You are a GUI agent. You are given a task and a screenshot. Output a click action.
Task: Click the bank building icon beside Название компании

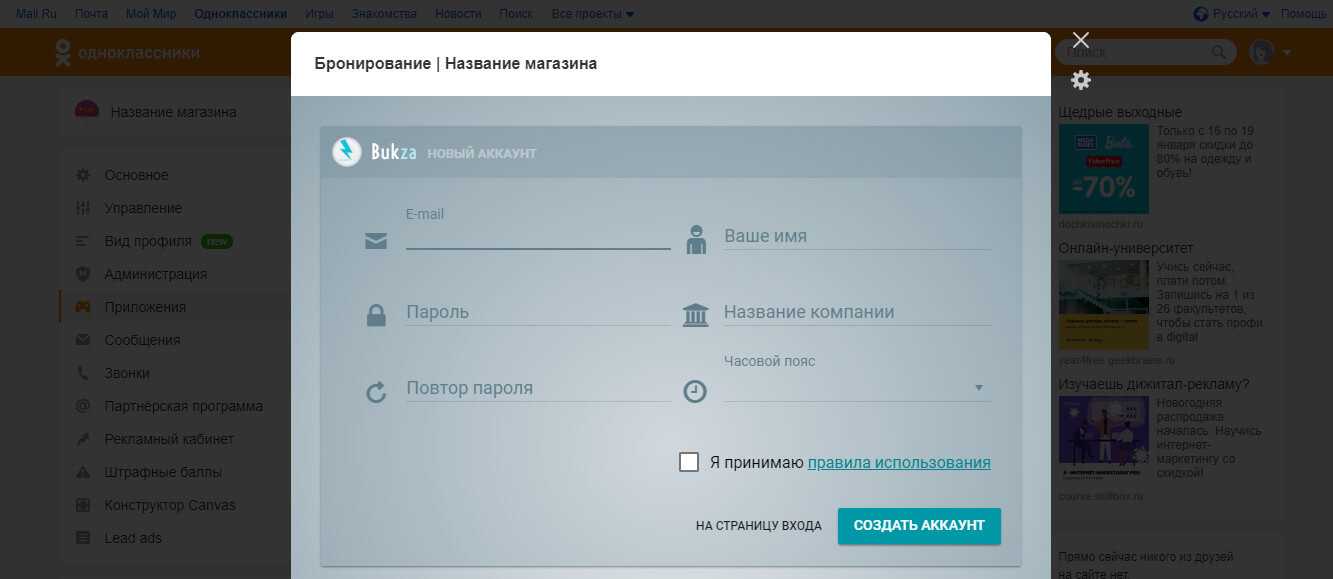[695, 315]
